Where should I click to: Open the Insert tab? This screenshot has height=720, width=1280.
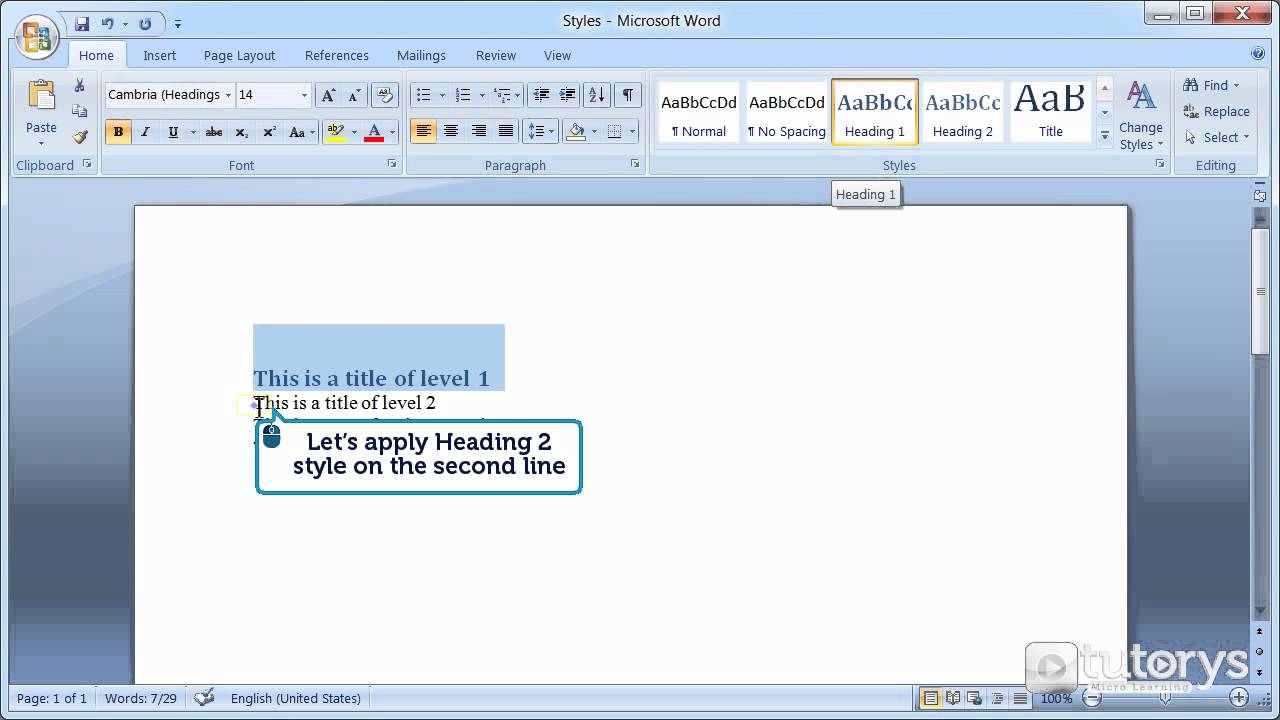click(x=159, y=55)
